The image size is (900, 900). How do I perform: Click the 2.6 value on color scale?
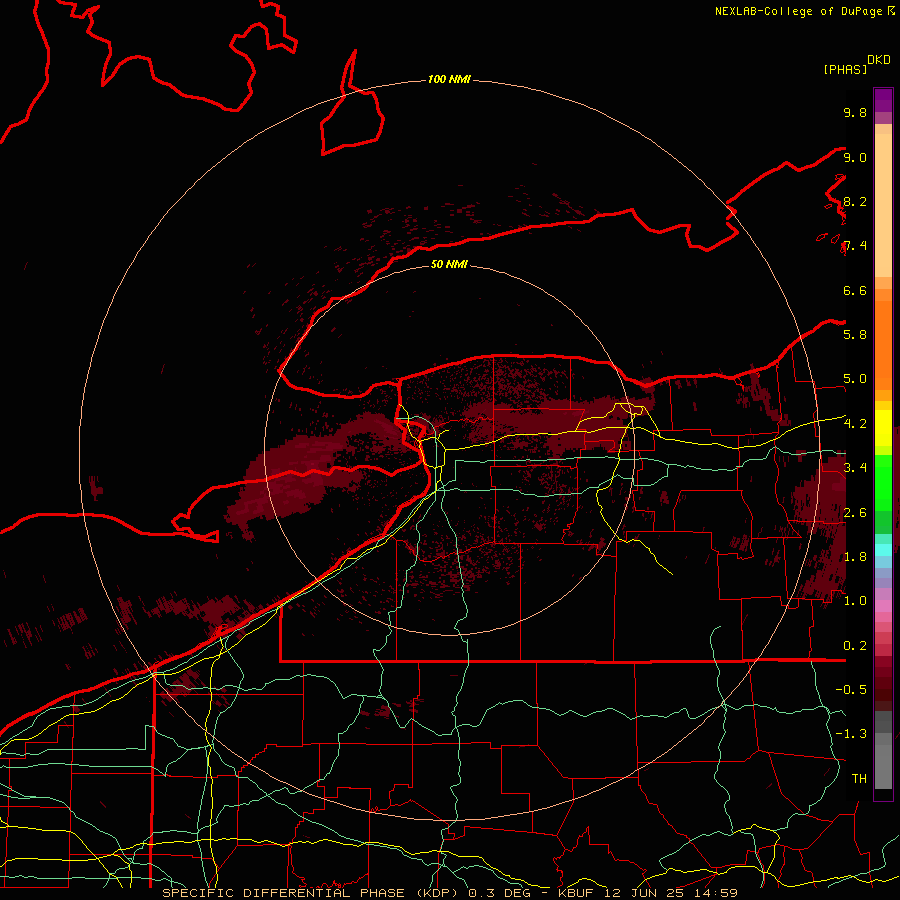coord(855,513)
